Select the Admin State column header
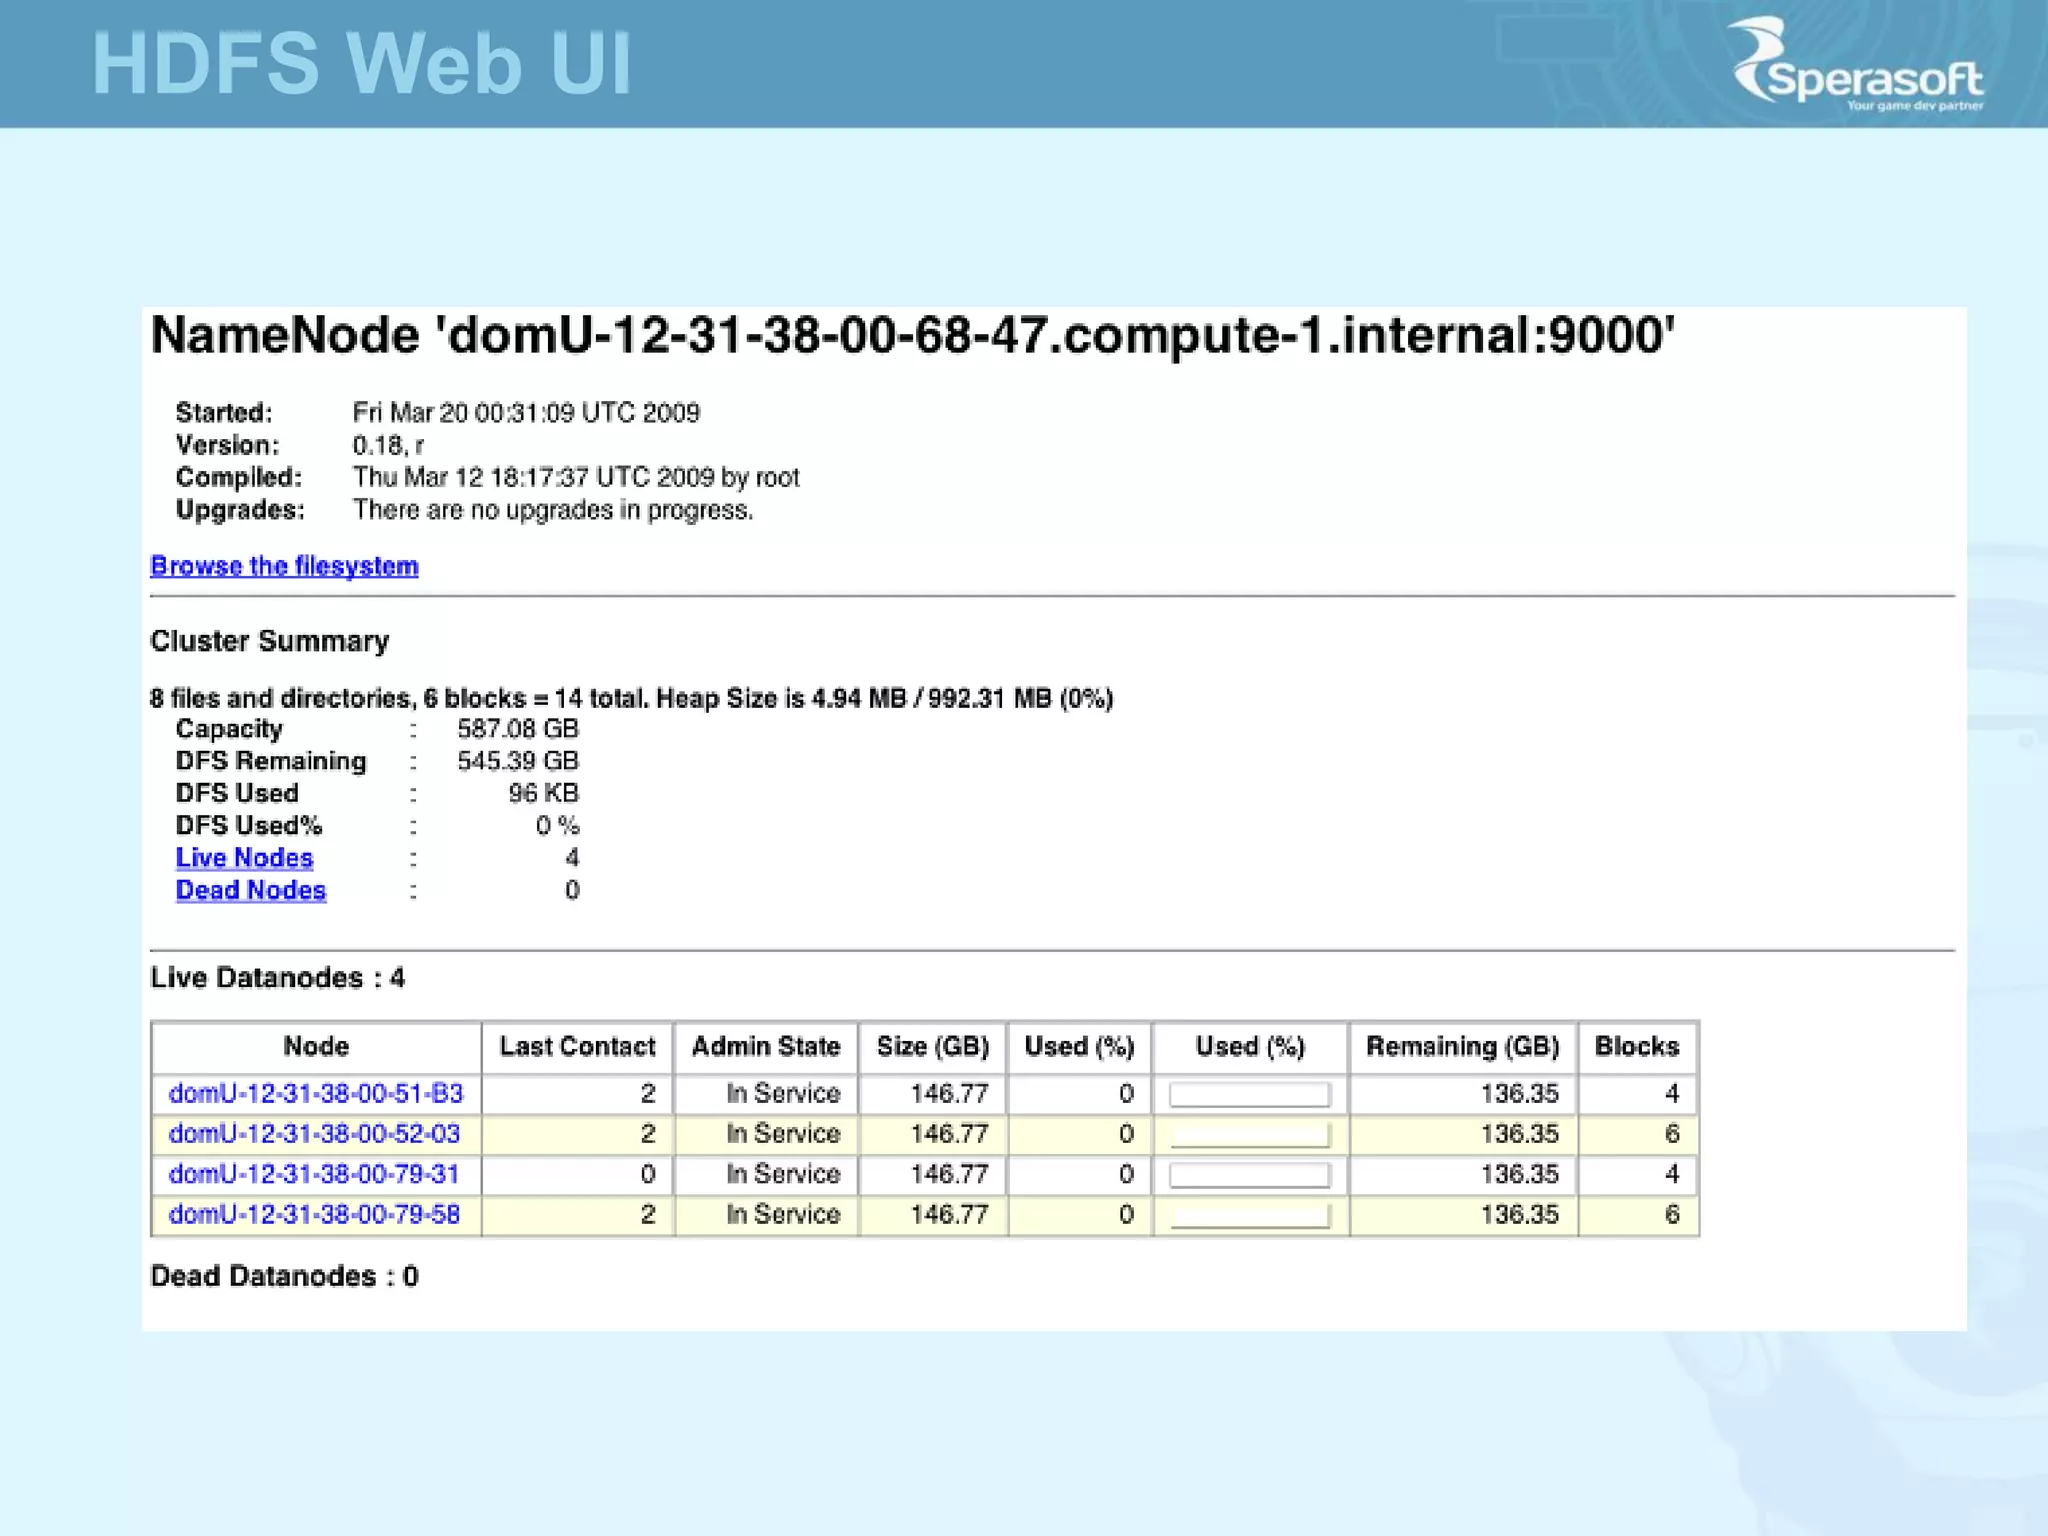Image resolution: width=2048 pixels, height=1536 pixels. (766, 1047)
